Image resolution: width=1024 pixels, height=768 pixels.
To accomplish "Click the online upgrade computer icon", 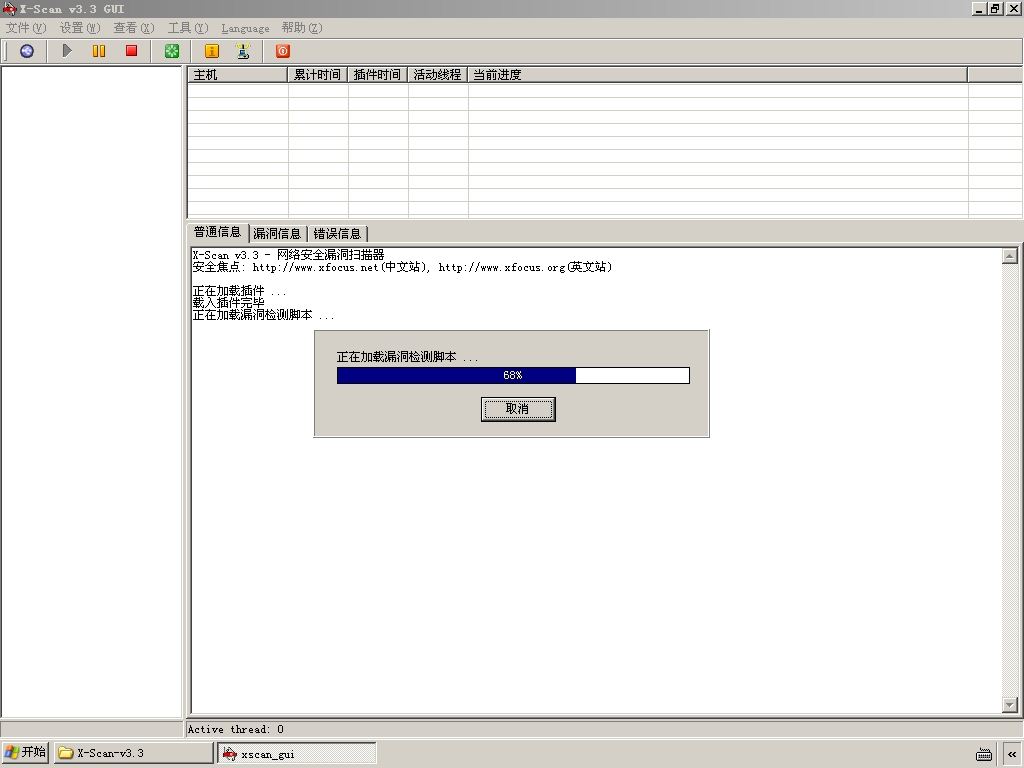I will (x=243, y=51).
